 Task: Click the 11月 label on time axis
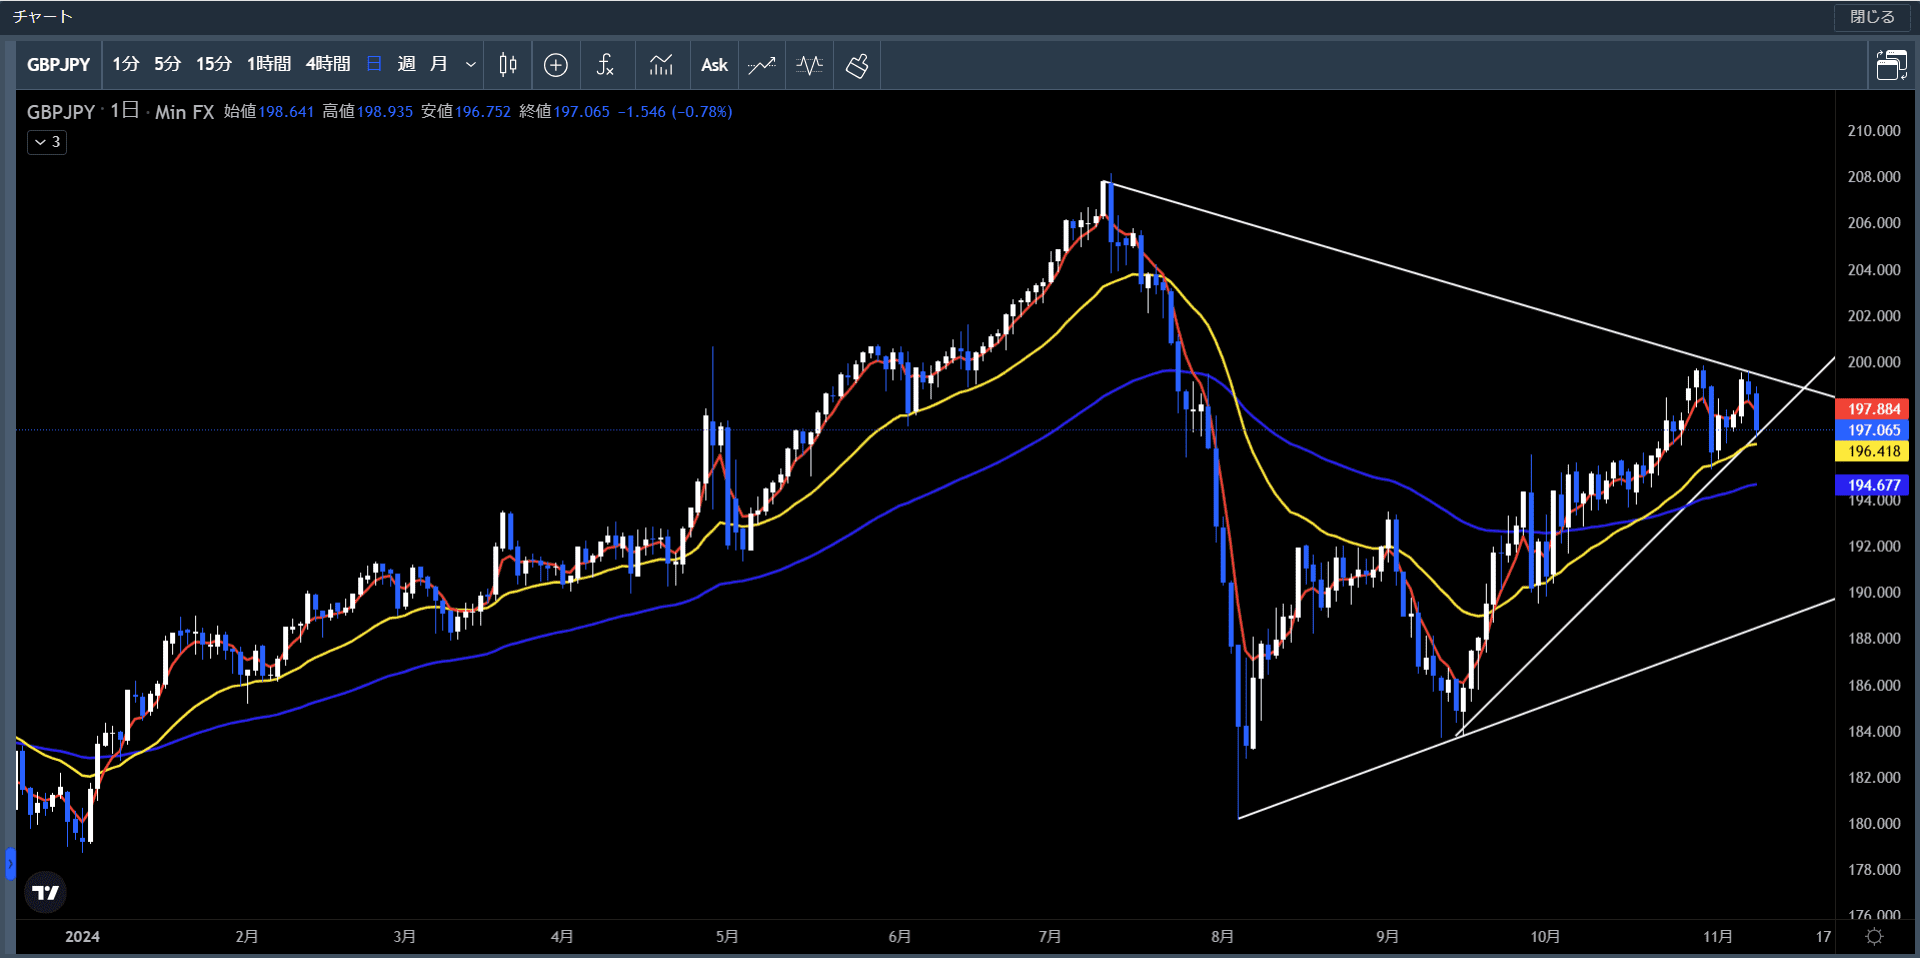tap(1718, 937)
